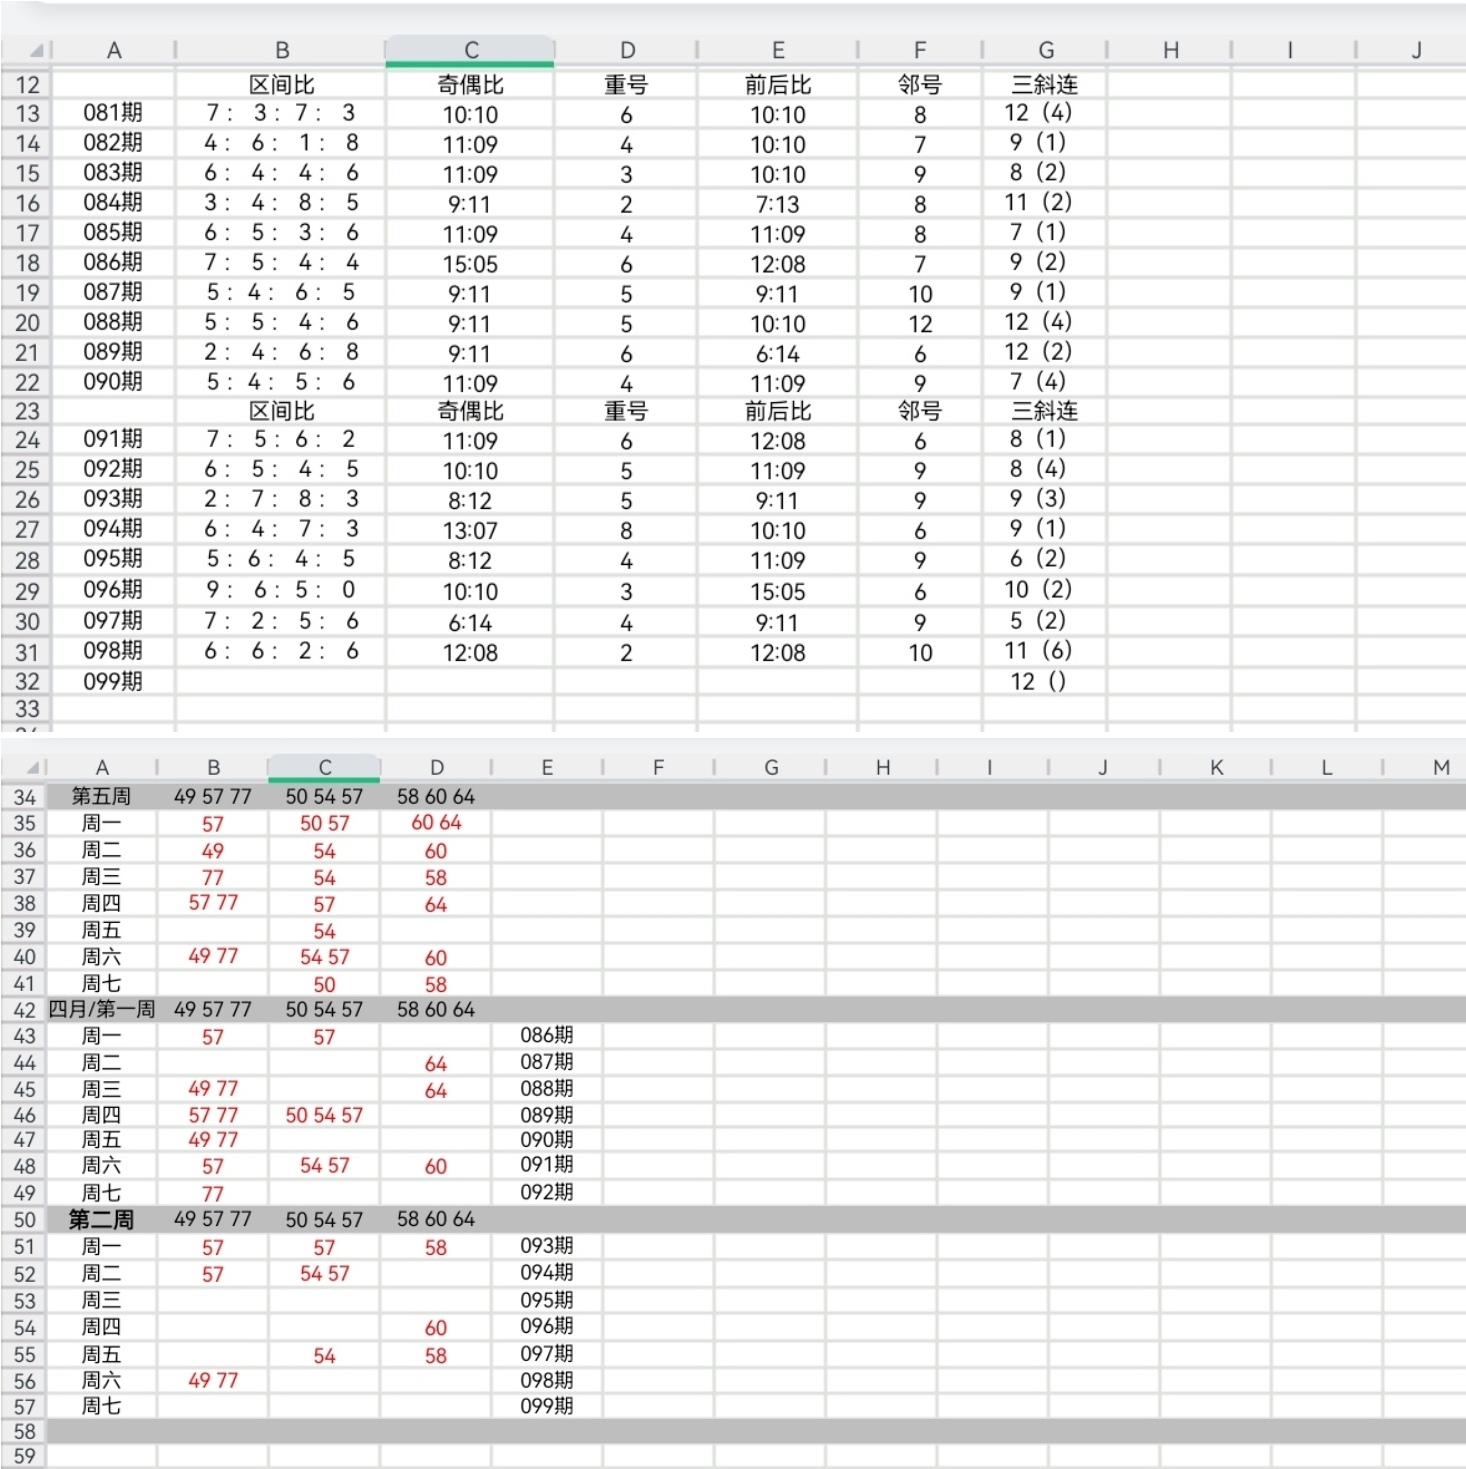Select the column L header
Screen dimensions: 1466x1469
coord(1327,767)
